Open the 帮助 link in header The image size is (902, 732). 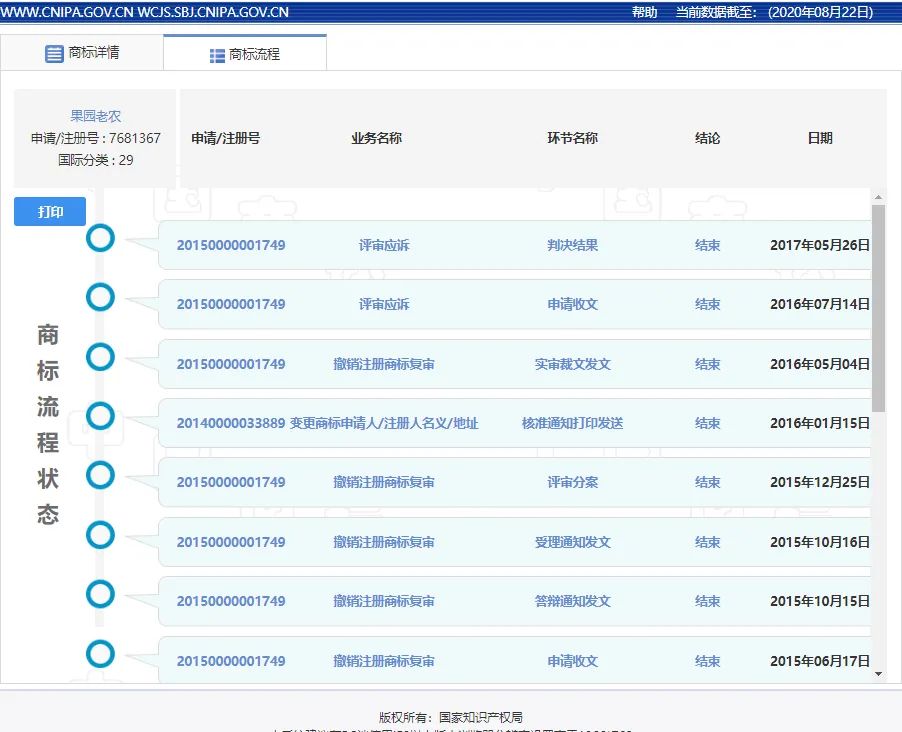[x=645, y=12]
